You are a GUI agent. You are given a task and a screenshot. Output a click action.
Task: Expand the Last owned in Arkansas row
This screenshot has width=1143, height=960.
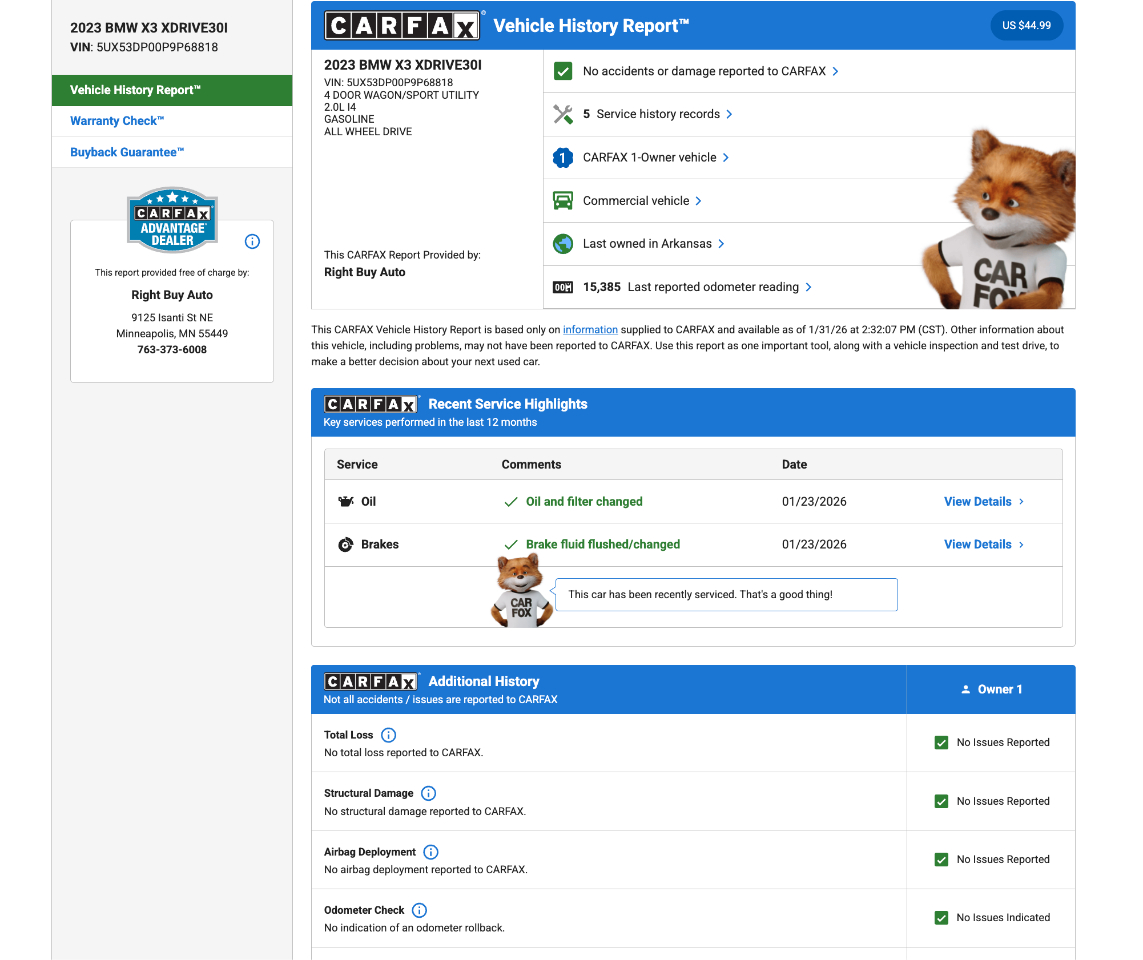(654, 244)
